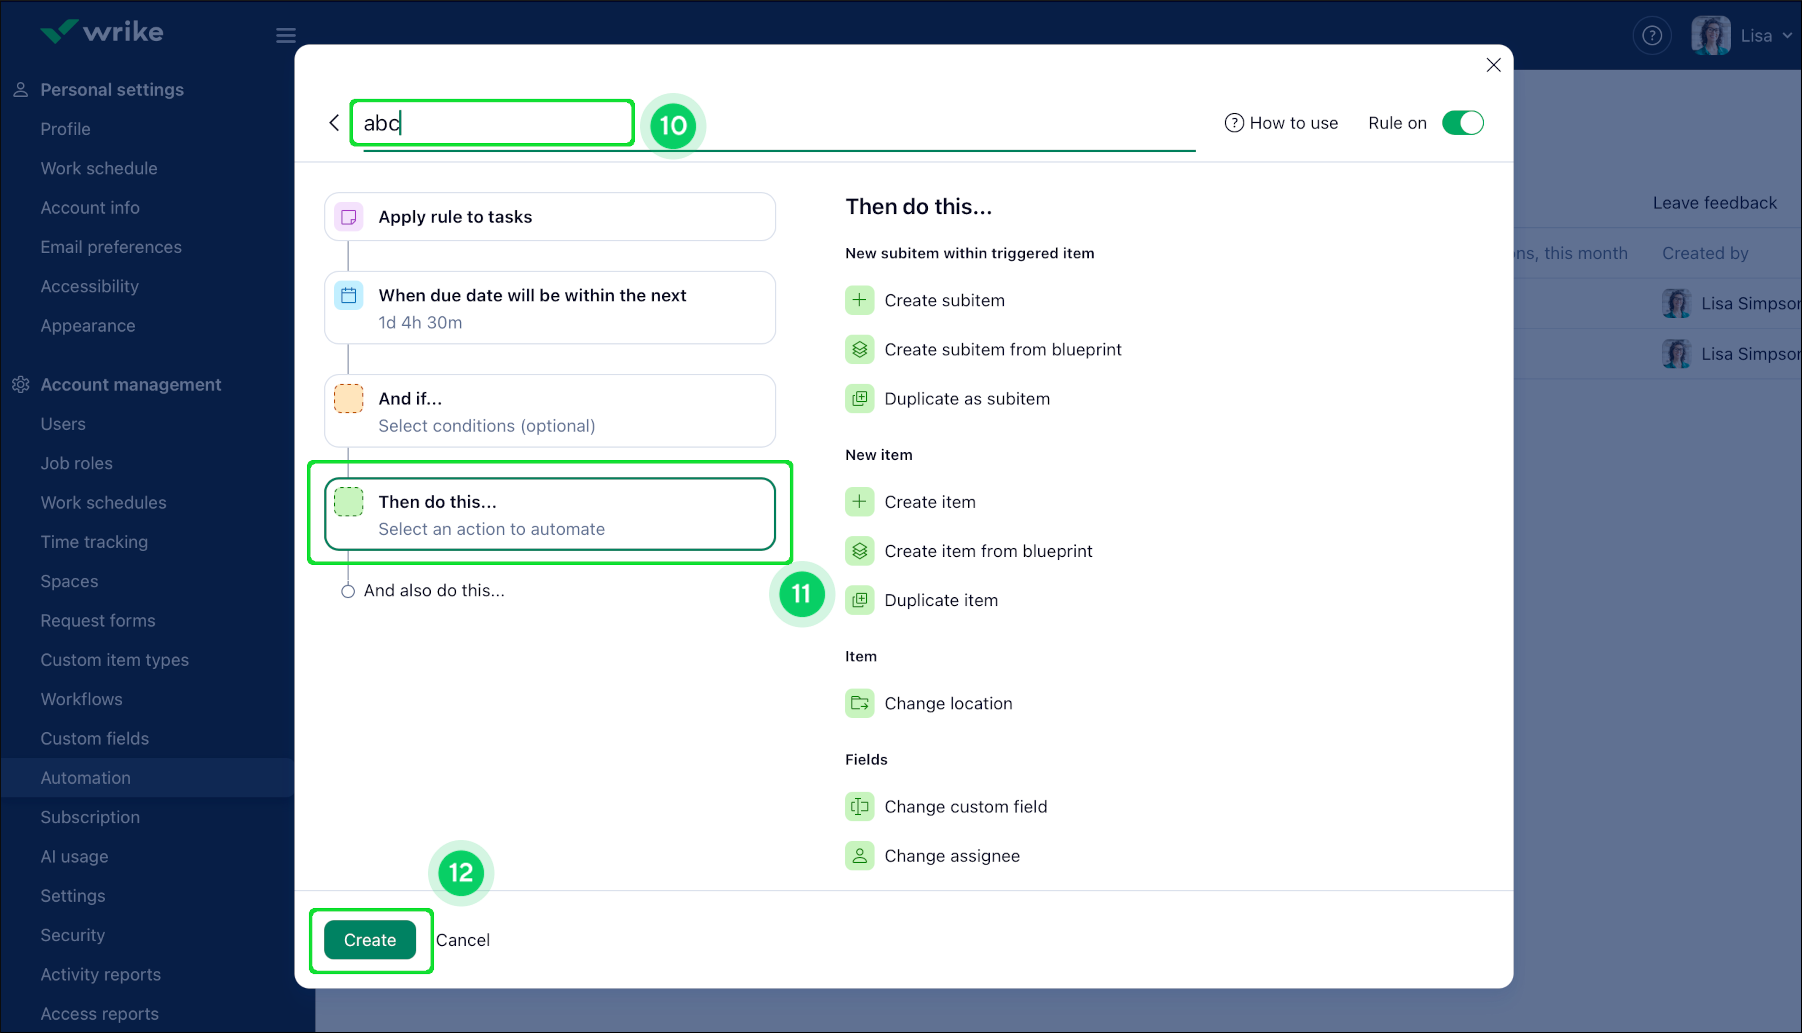Screen dimensions: 1802x1033
Task: Click the Wrike logo
Action: 102,32
